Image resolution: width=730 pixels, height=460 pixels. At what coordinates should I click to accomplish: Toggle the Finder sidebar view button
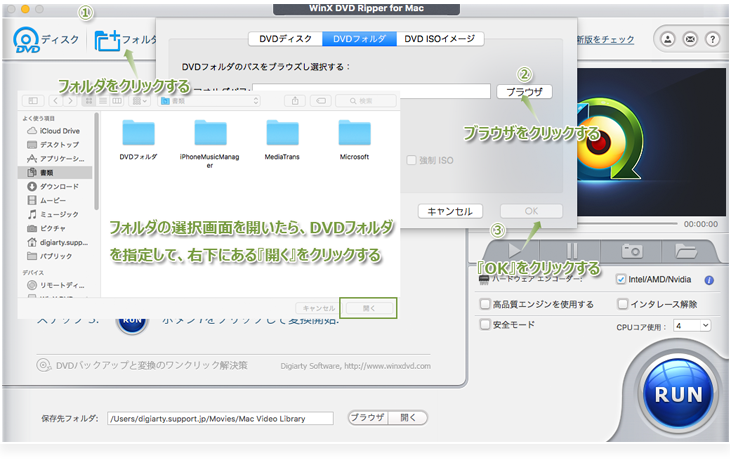[x=33, y=101]
